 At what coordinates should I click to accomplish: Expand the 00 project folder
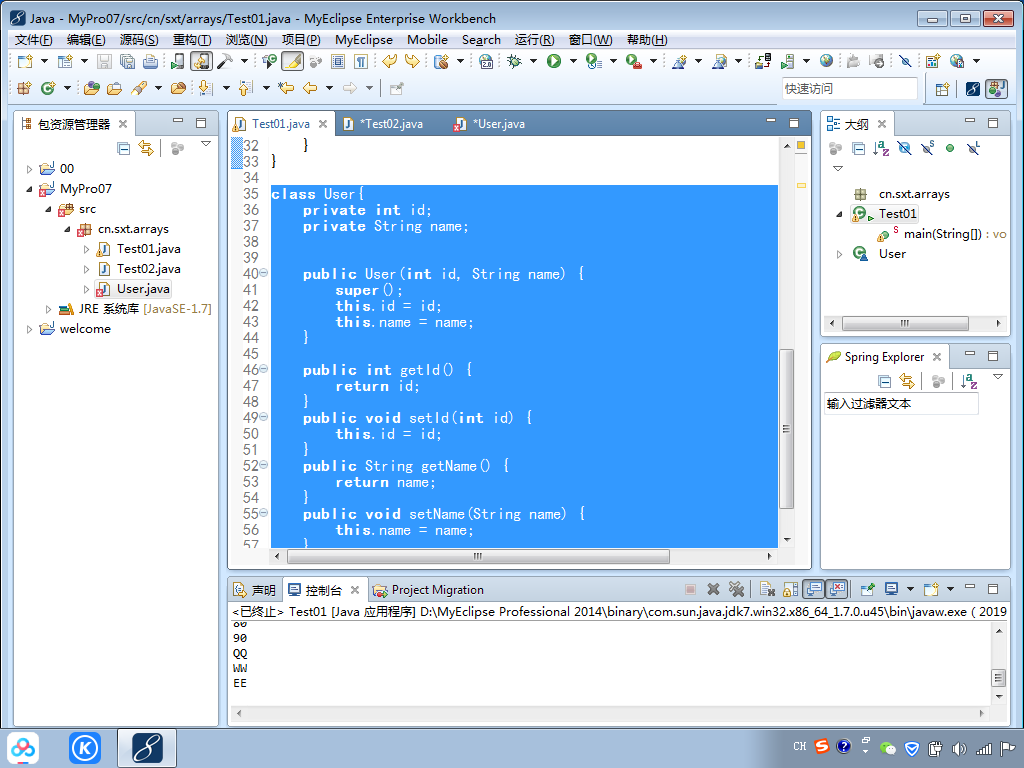(x=29, y=169)
